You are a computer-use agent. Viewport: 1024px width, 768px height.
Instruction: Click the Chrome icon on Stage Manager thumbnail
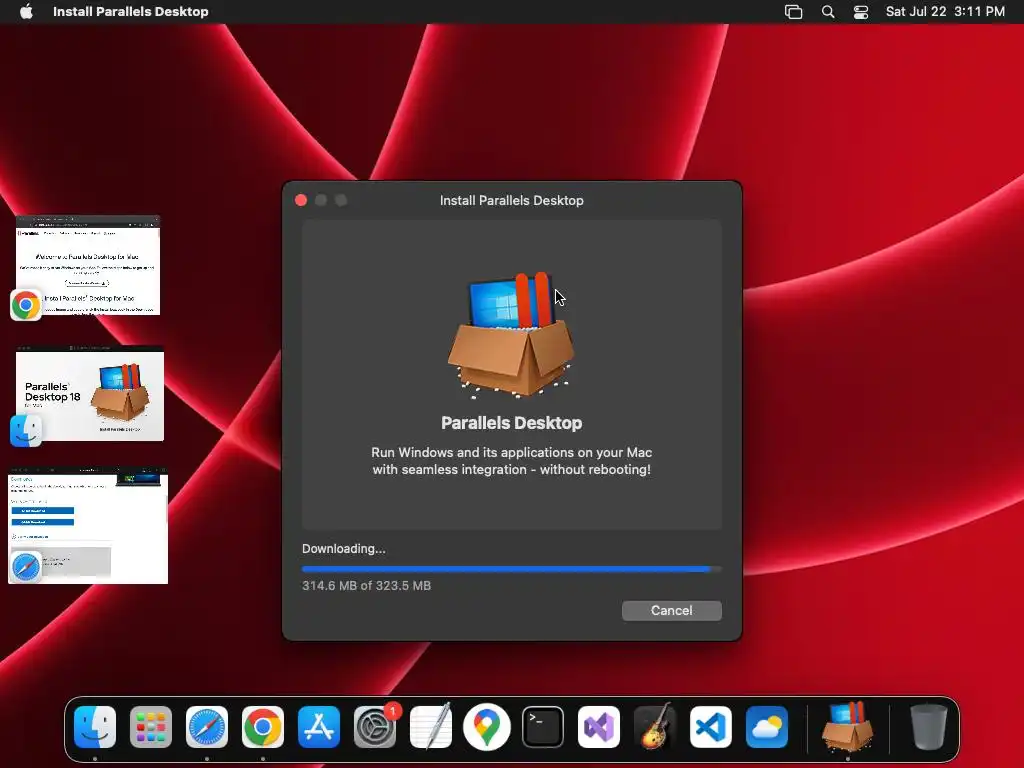[x=26, y=305]
